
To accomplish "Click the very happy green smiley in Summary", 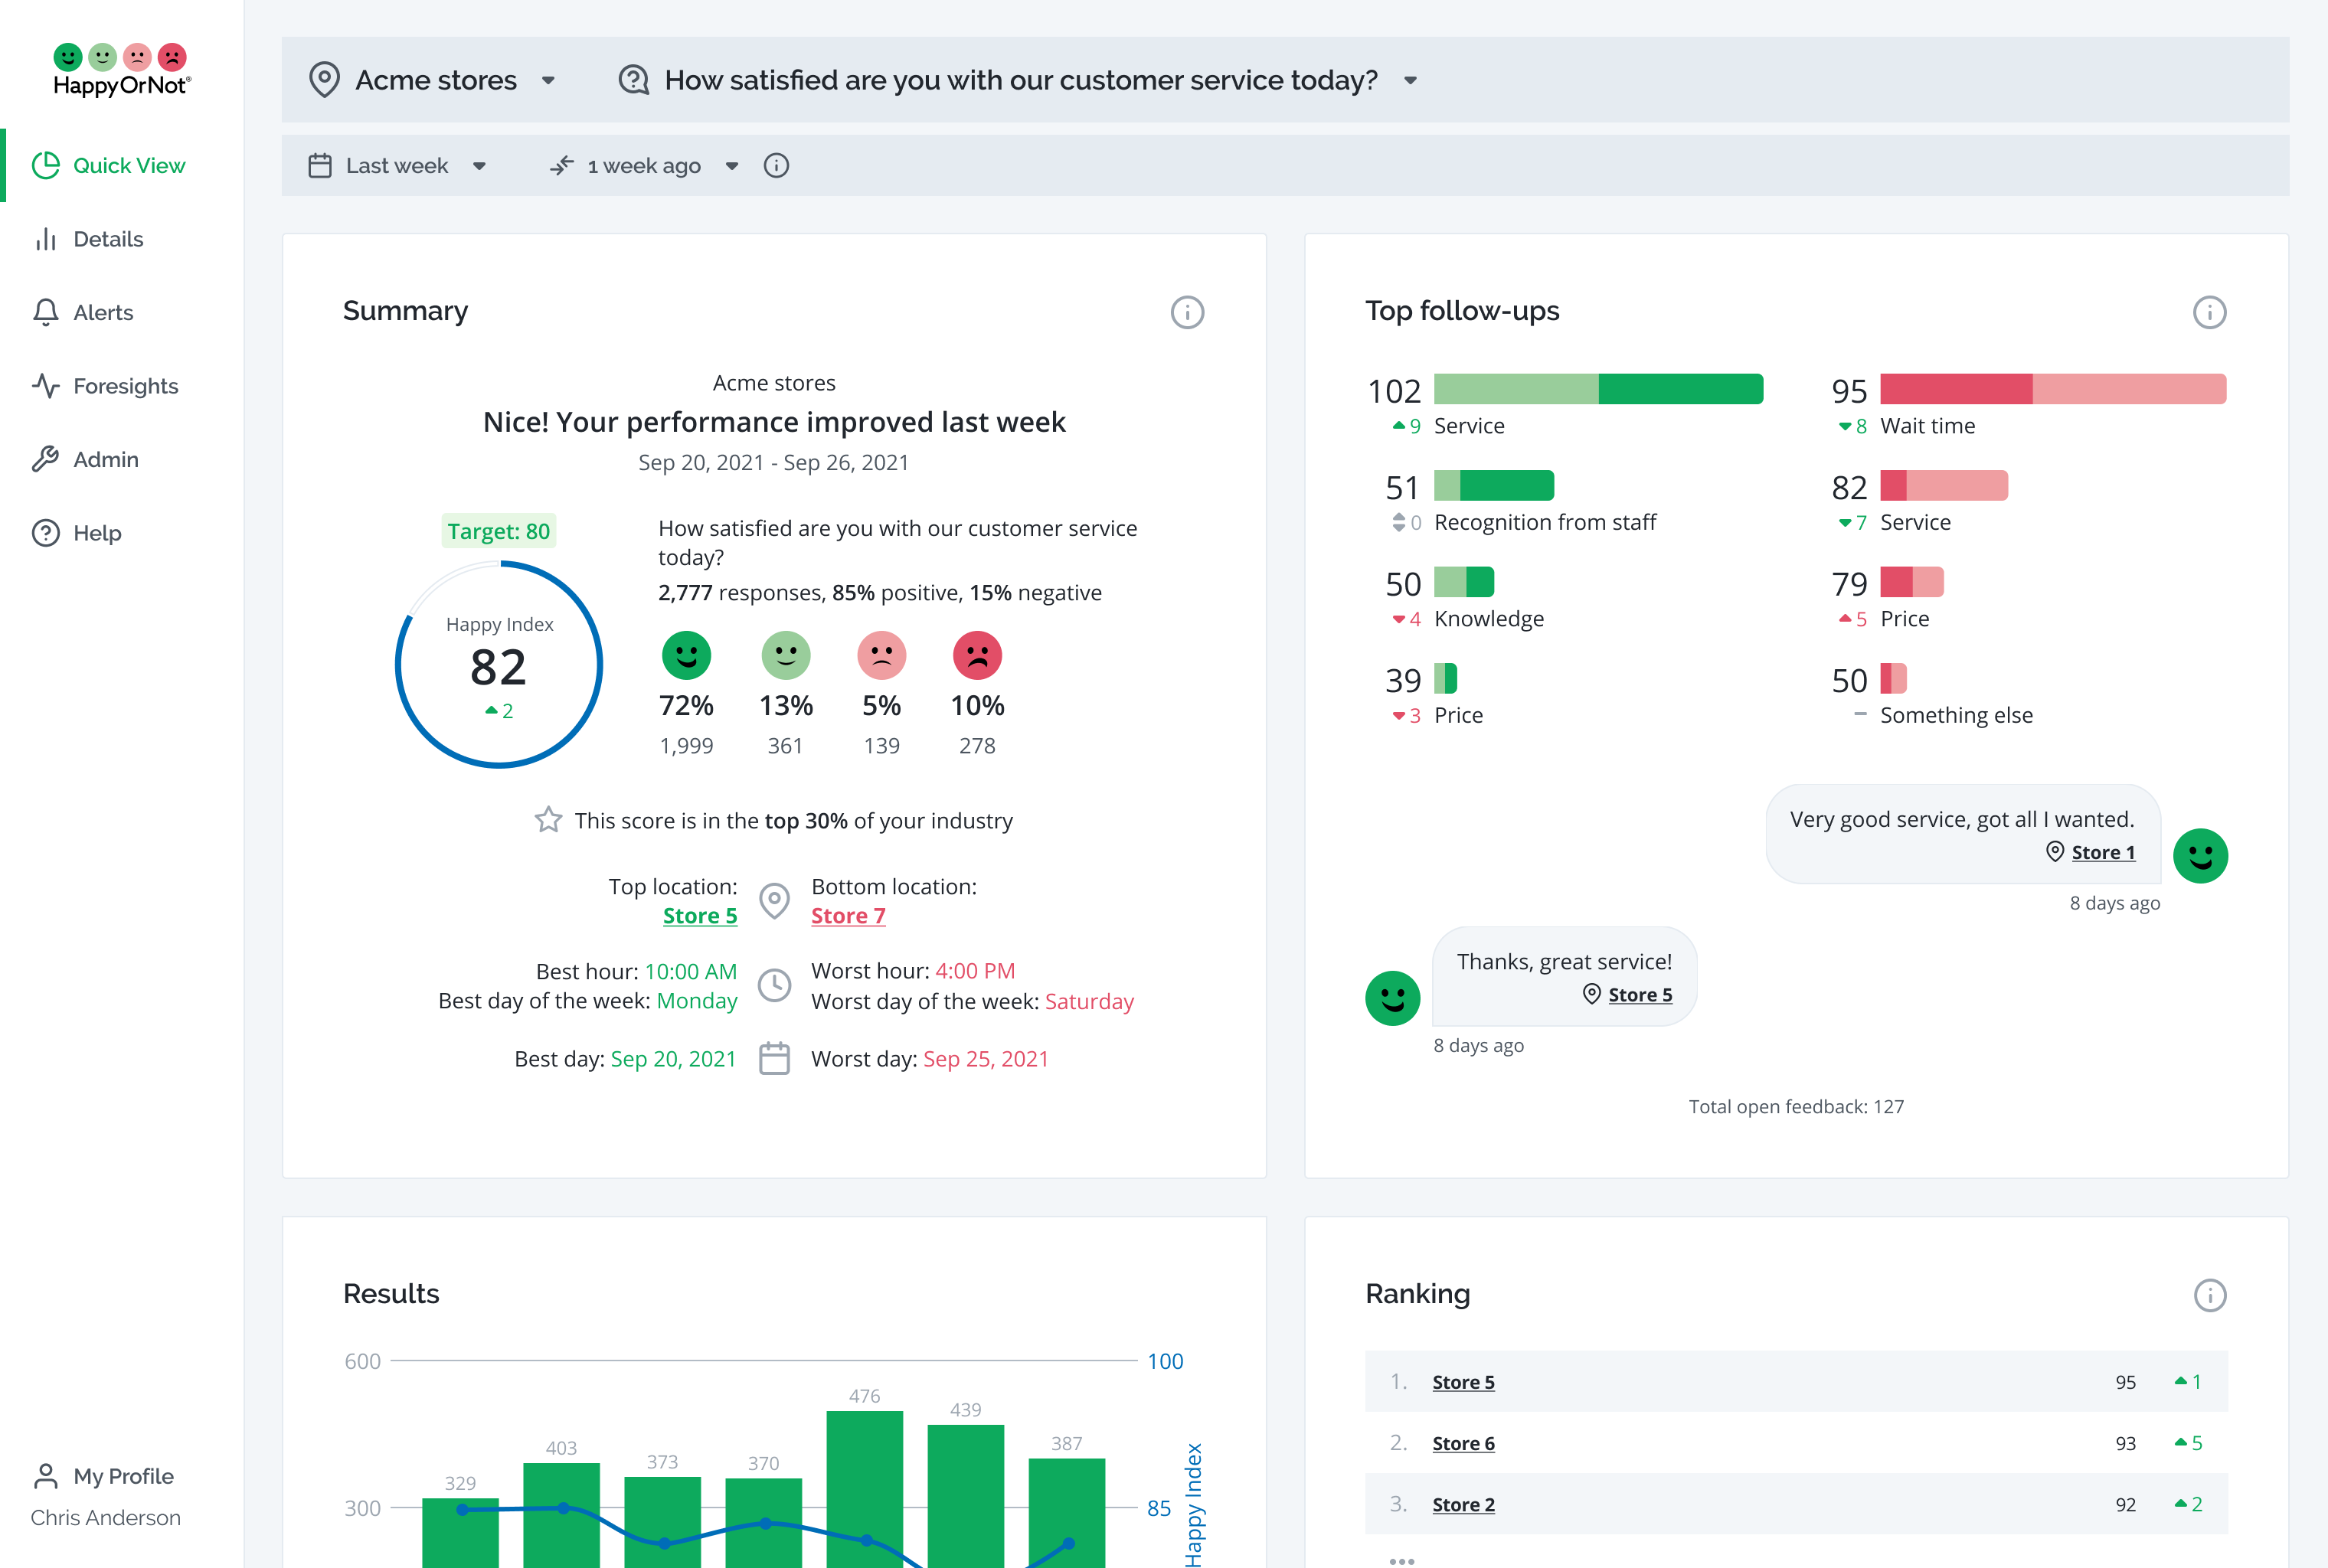I will (x=686, y=656).
